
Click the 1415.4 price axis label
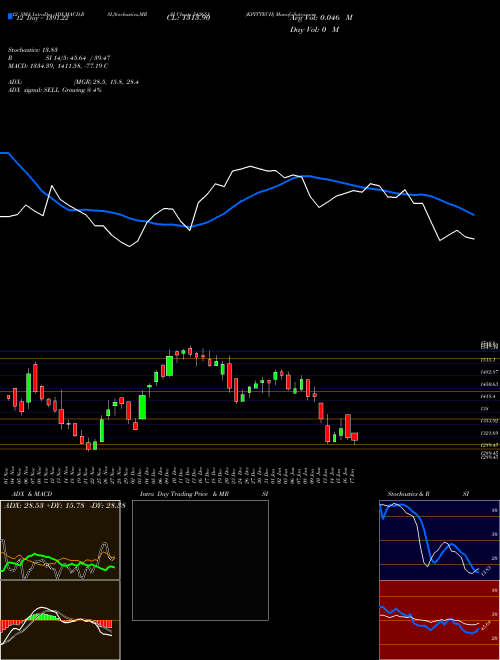click(489, 397)
